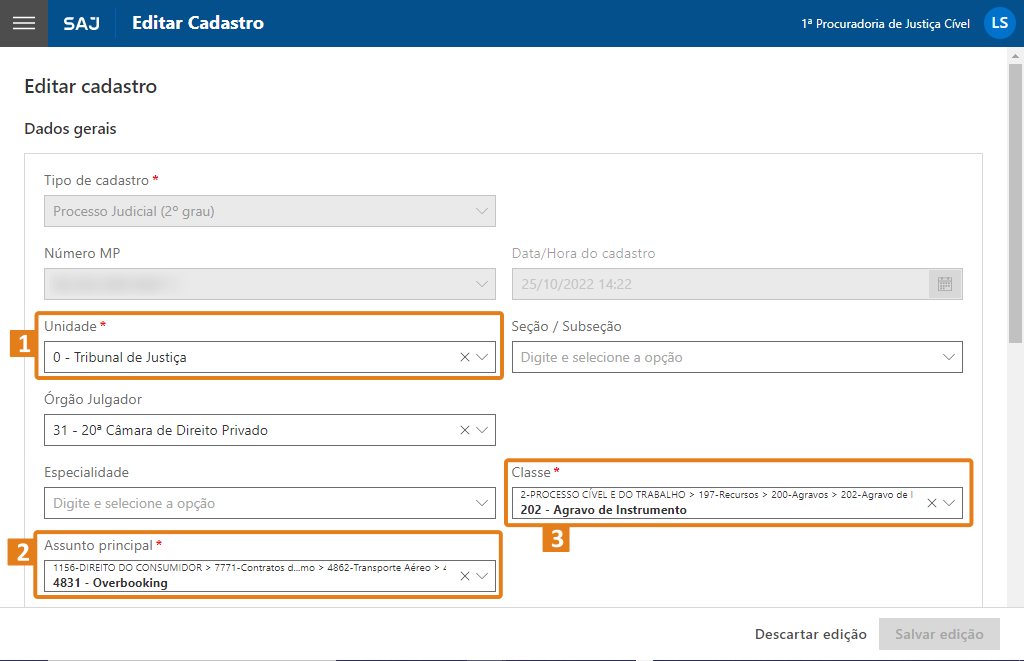Click the LS user avatar
1024x661 pixels.
(x=999, y=23)
